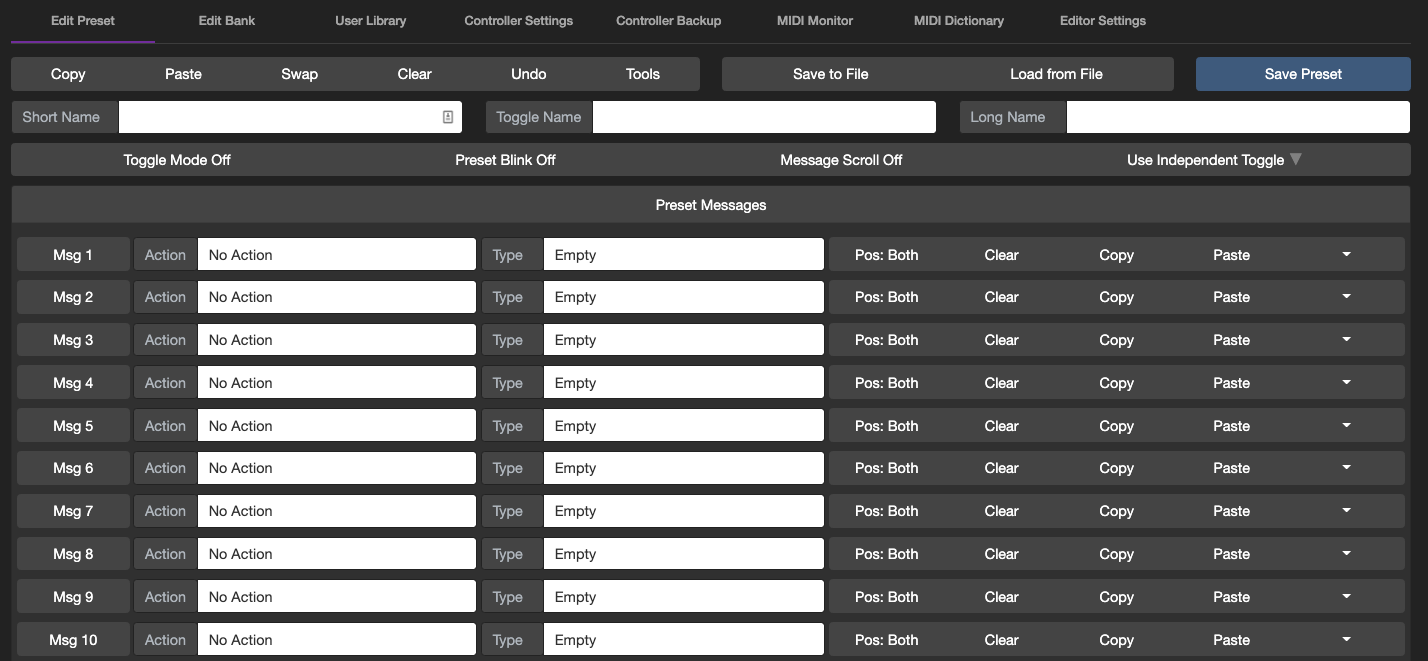
Task: Click the icon inside Short Name field
Action: coord(448,117)
